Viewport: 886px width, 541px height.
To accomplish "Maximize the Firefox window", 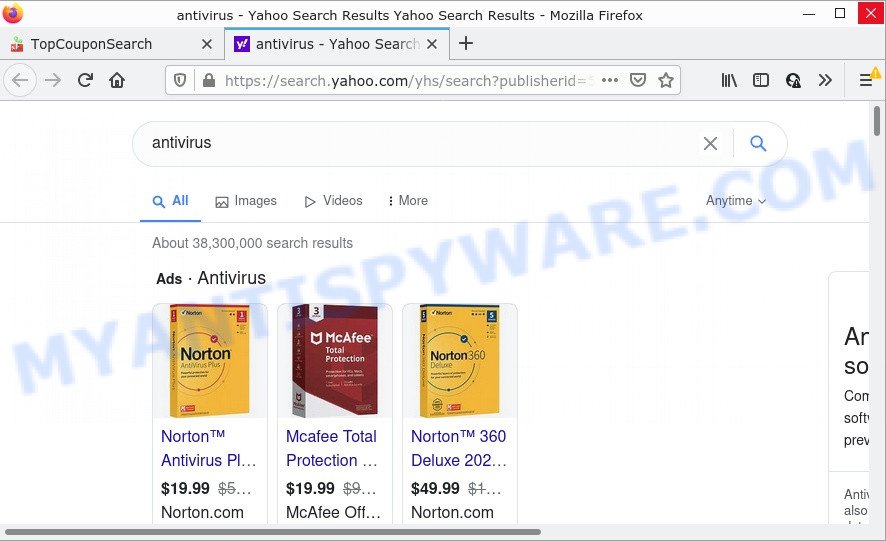I will (840, 13).
